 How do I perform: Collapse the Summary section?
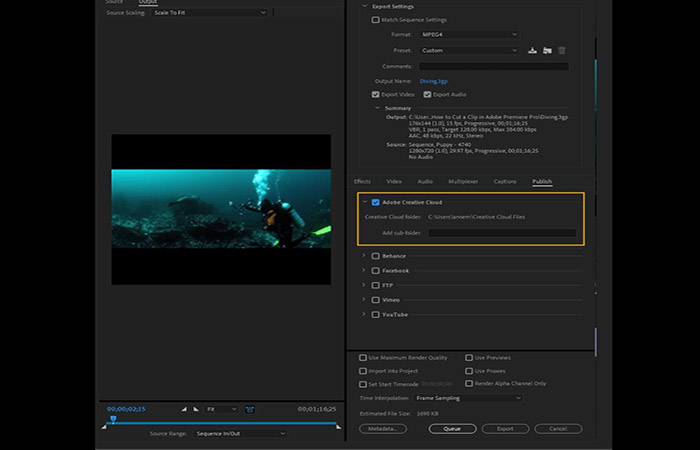tap(377, 108)
